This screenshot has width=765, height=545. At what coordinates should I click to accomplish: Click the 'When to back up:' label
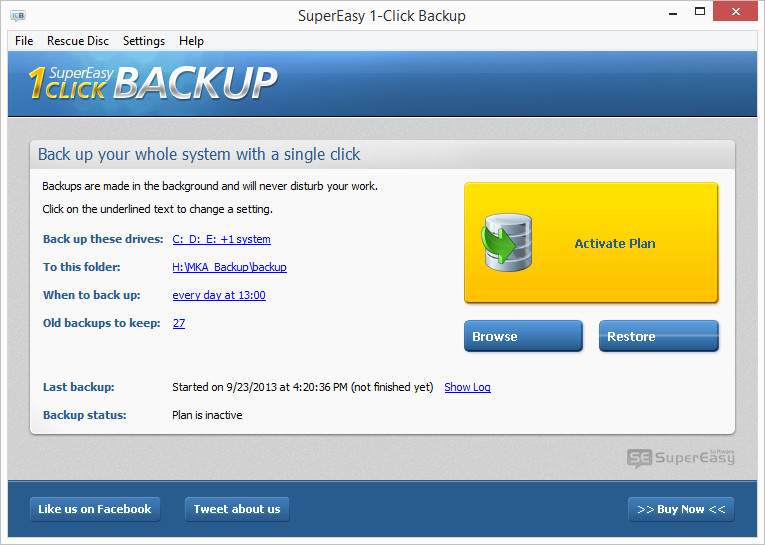click(x=92, y=295)
